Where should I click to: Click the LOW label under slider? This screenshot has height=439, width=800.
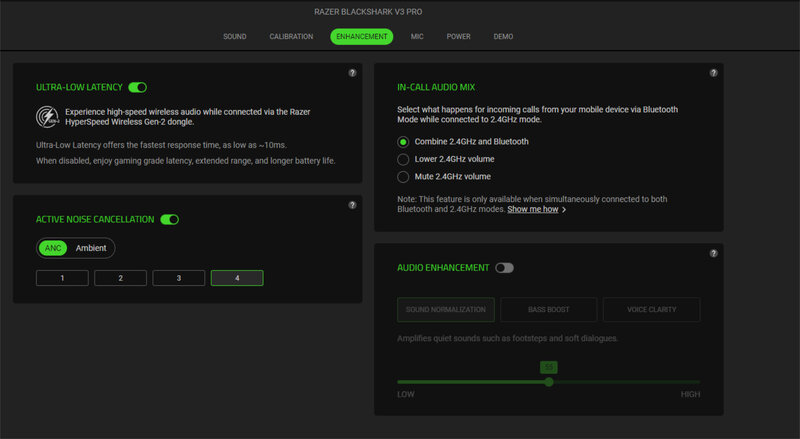(406, 395)
